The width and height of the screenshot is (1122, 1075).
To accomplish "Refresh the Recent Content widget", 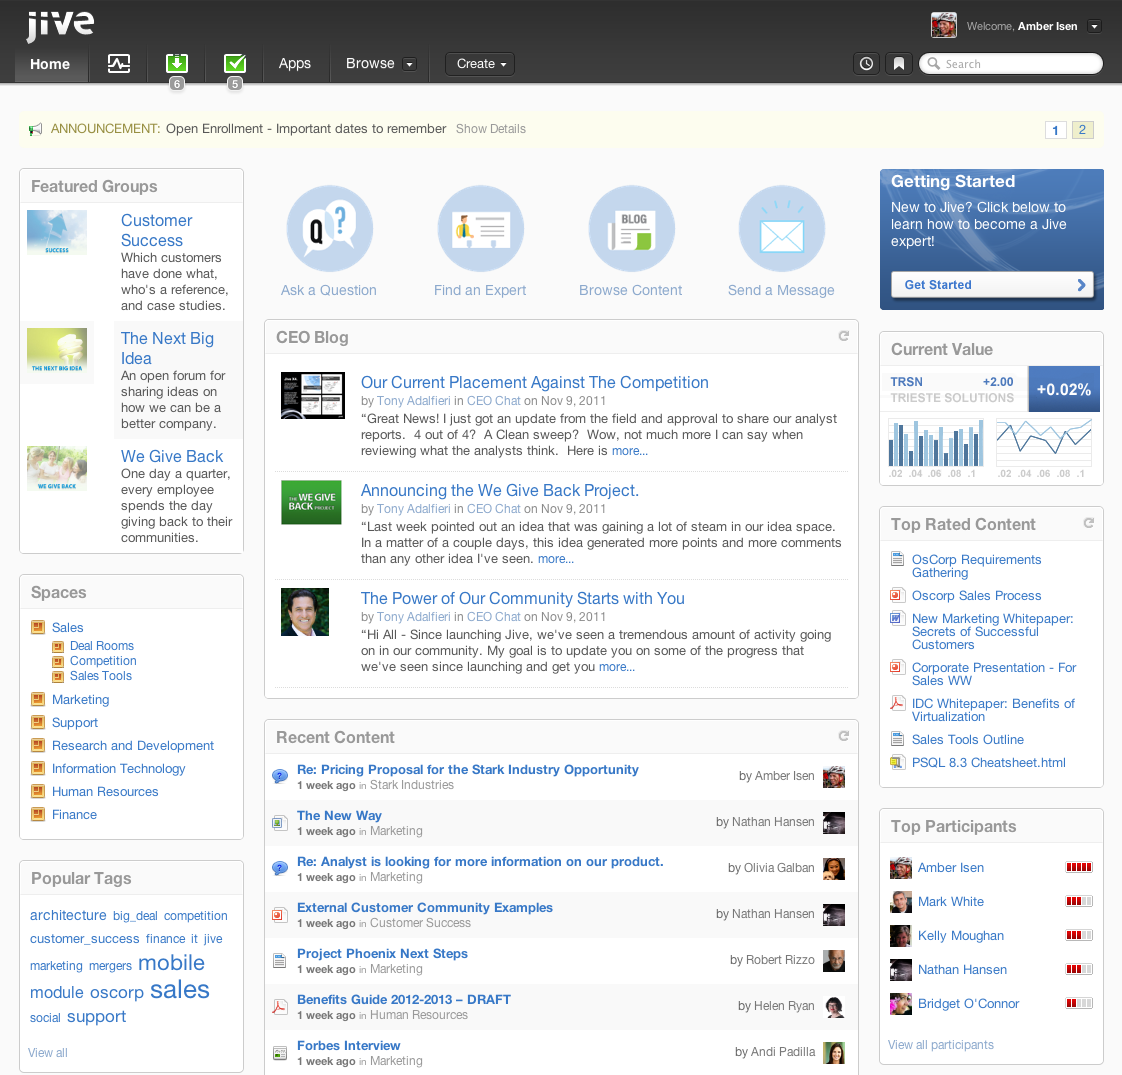I will pyautogui.click(x=844, y=736).
